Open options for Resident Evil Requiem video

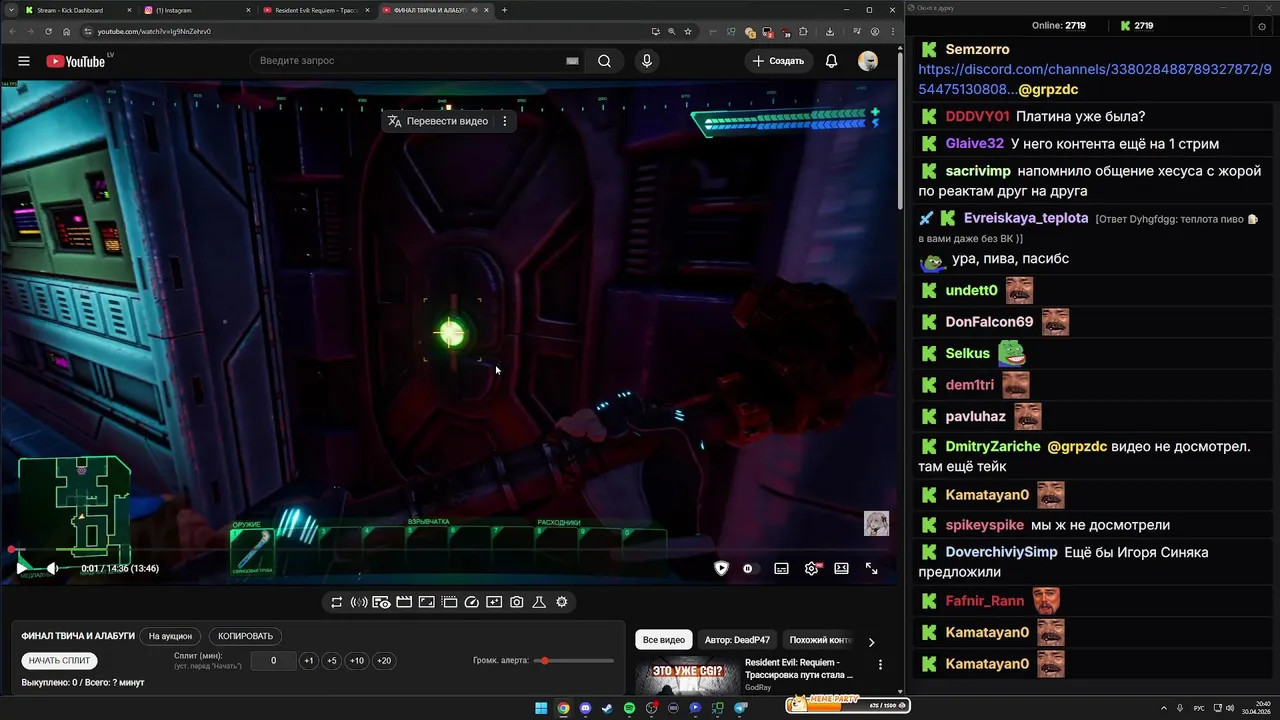[880, 664]
